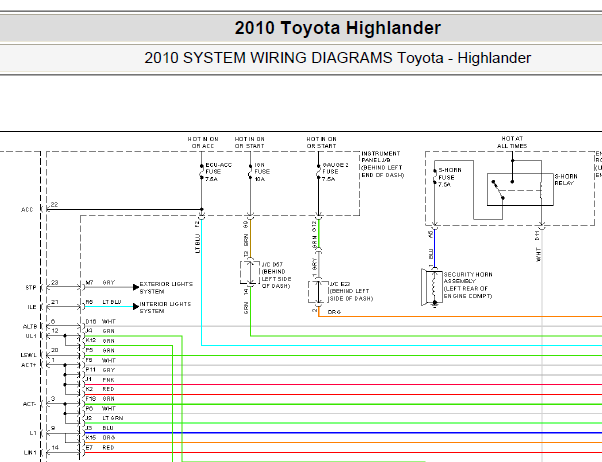This screenshot has width=602, height=462.
Task: Select the F5 GRN wire label
Action: coord(100,350)
